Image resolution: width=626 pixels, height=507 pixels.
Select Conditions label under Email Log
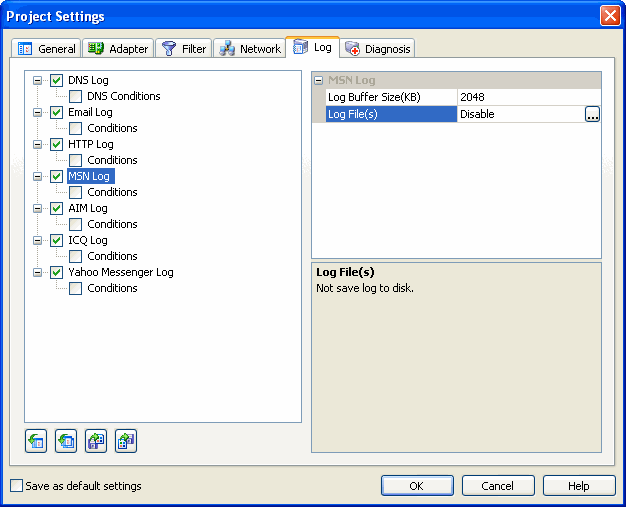pos(112,128)
